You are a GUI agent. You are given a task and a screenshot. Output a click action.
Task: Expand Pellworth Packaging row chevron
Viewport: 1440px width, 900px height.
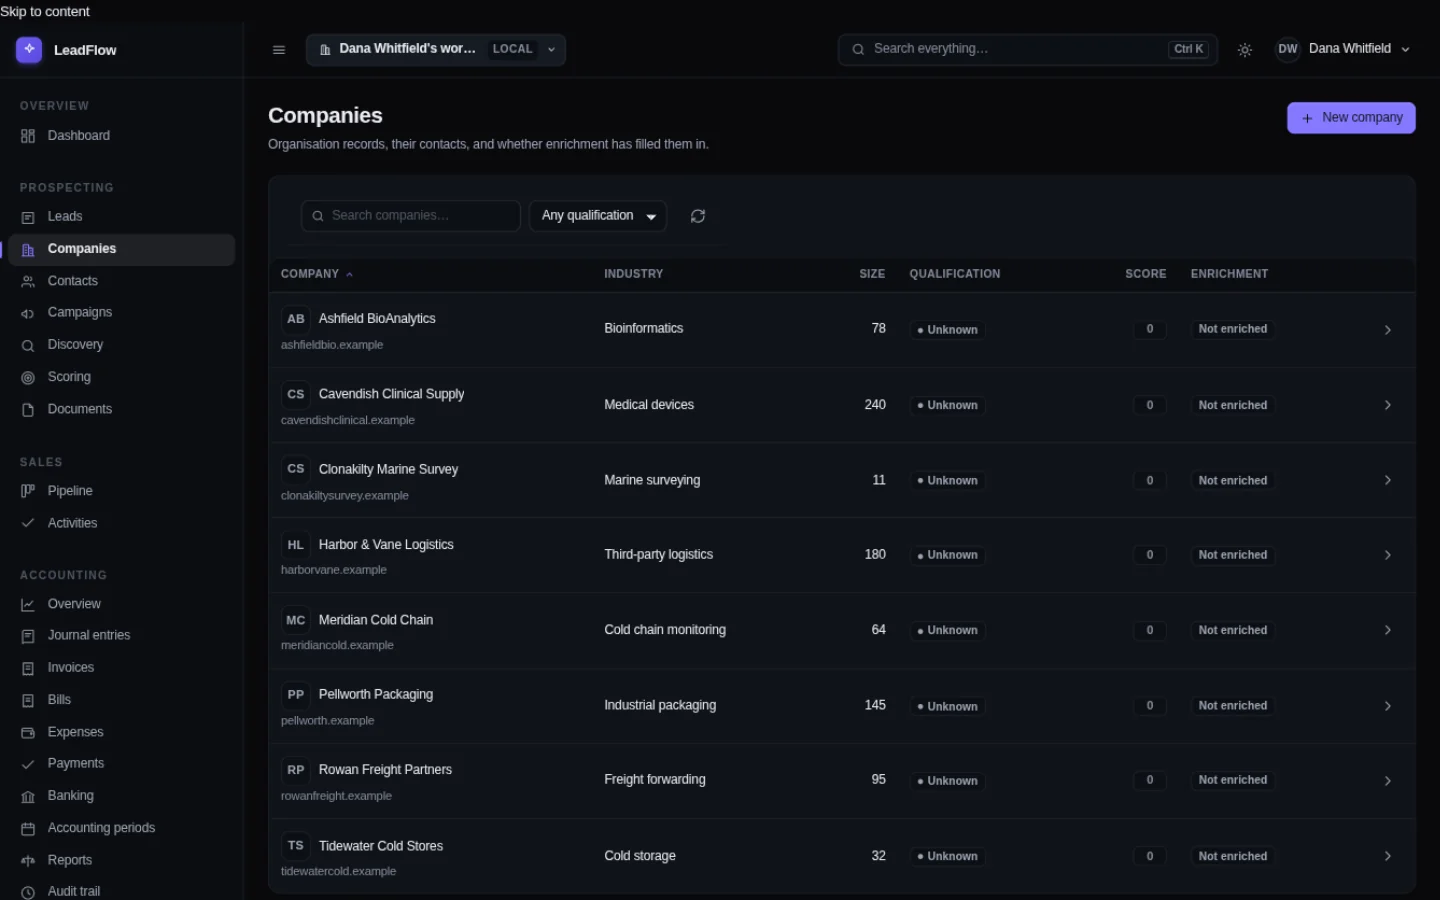(x=1388, y=706)
